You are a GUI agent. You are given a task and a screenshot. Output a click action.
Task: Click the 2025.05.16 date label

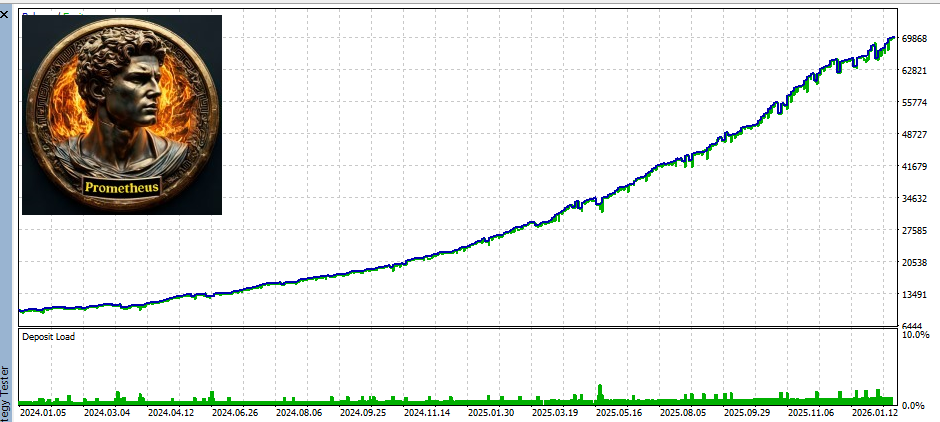[x=619, y=412]
